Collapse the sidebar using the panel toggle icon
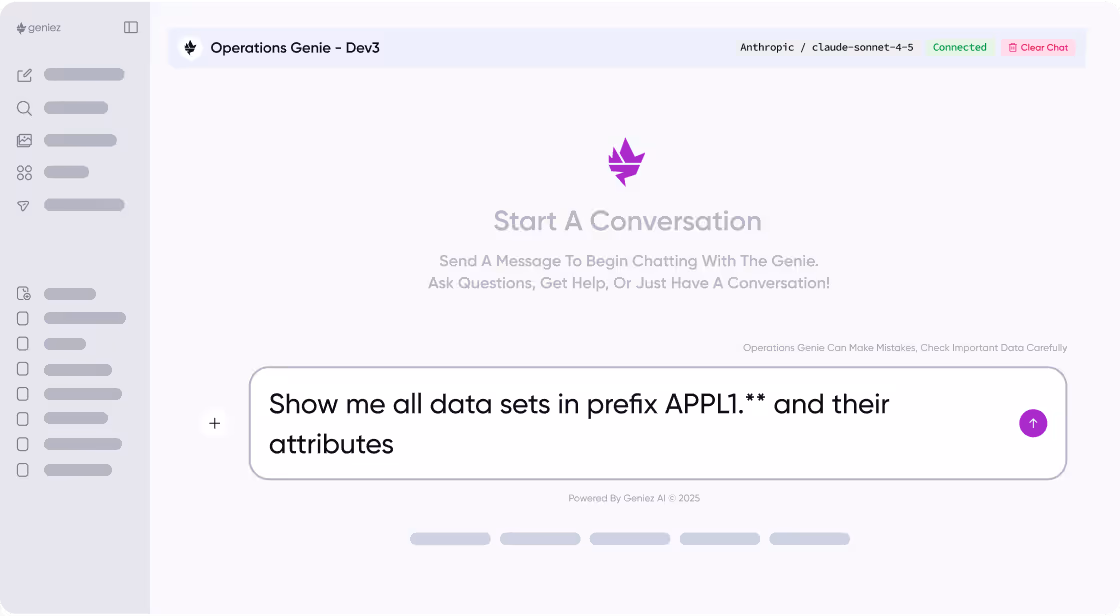The height and width of the screenshot is (616, 1120). point(131,27)
